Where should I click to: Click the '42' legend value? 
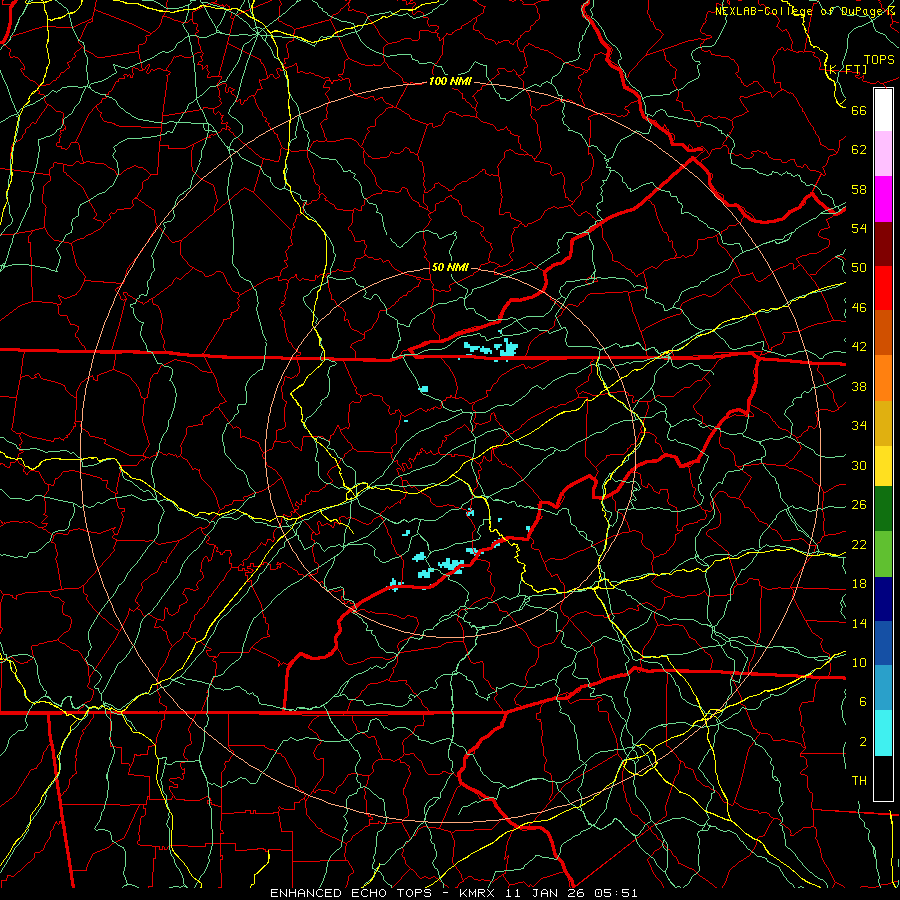pos(859,347)
